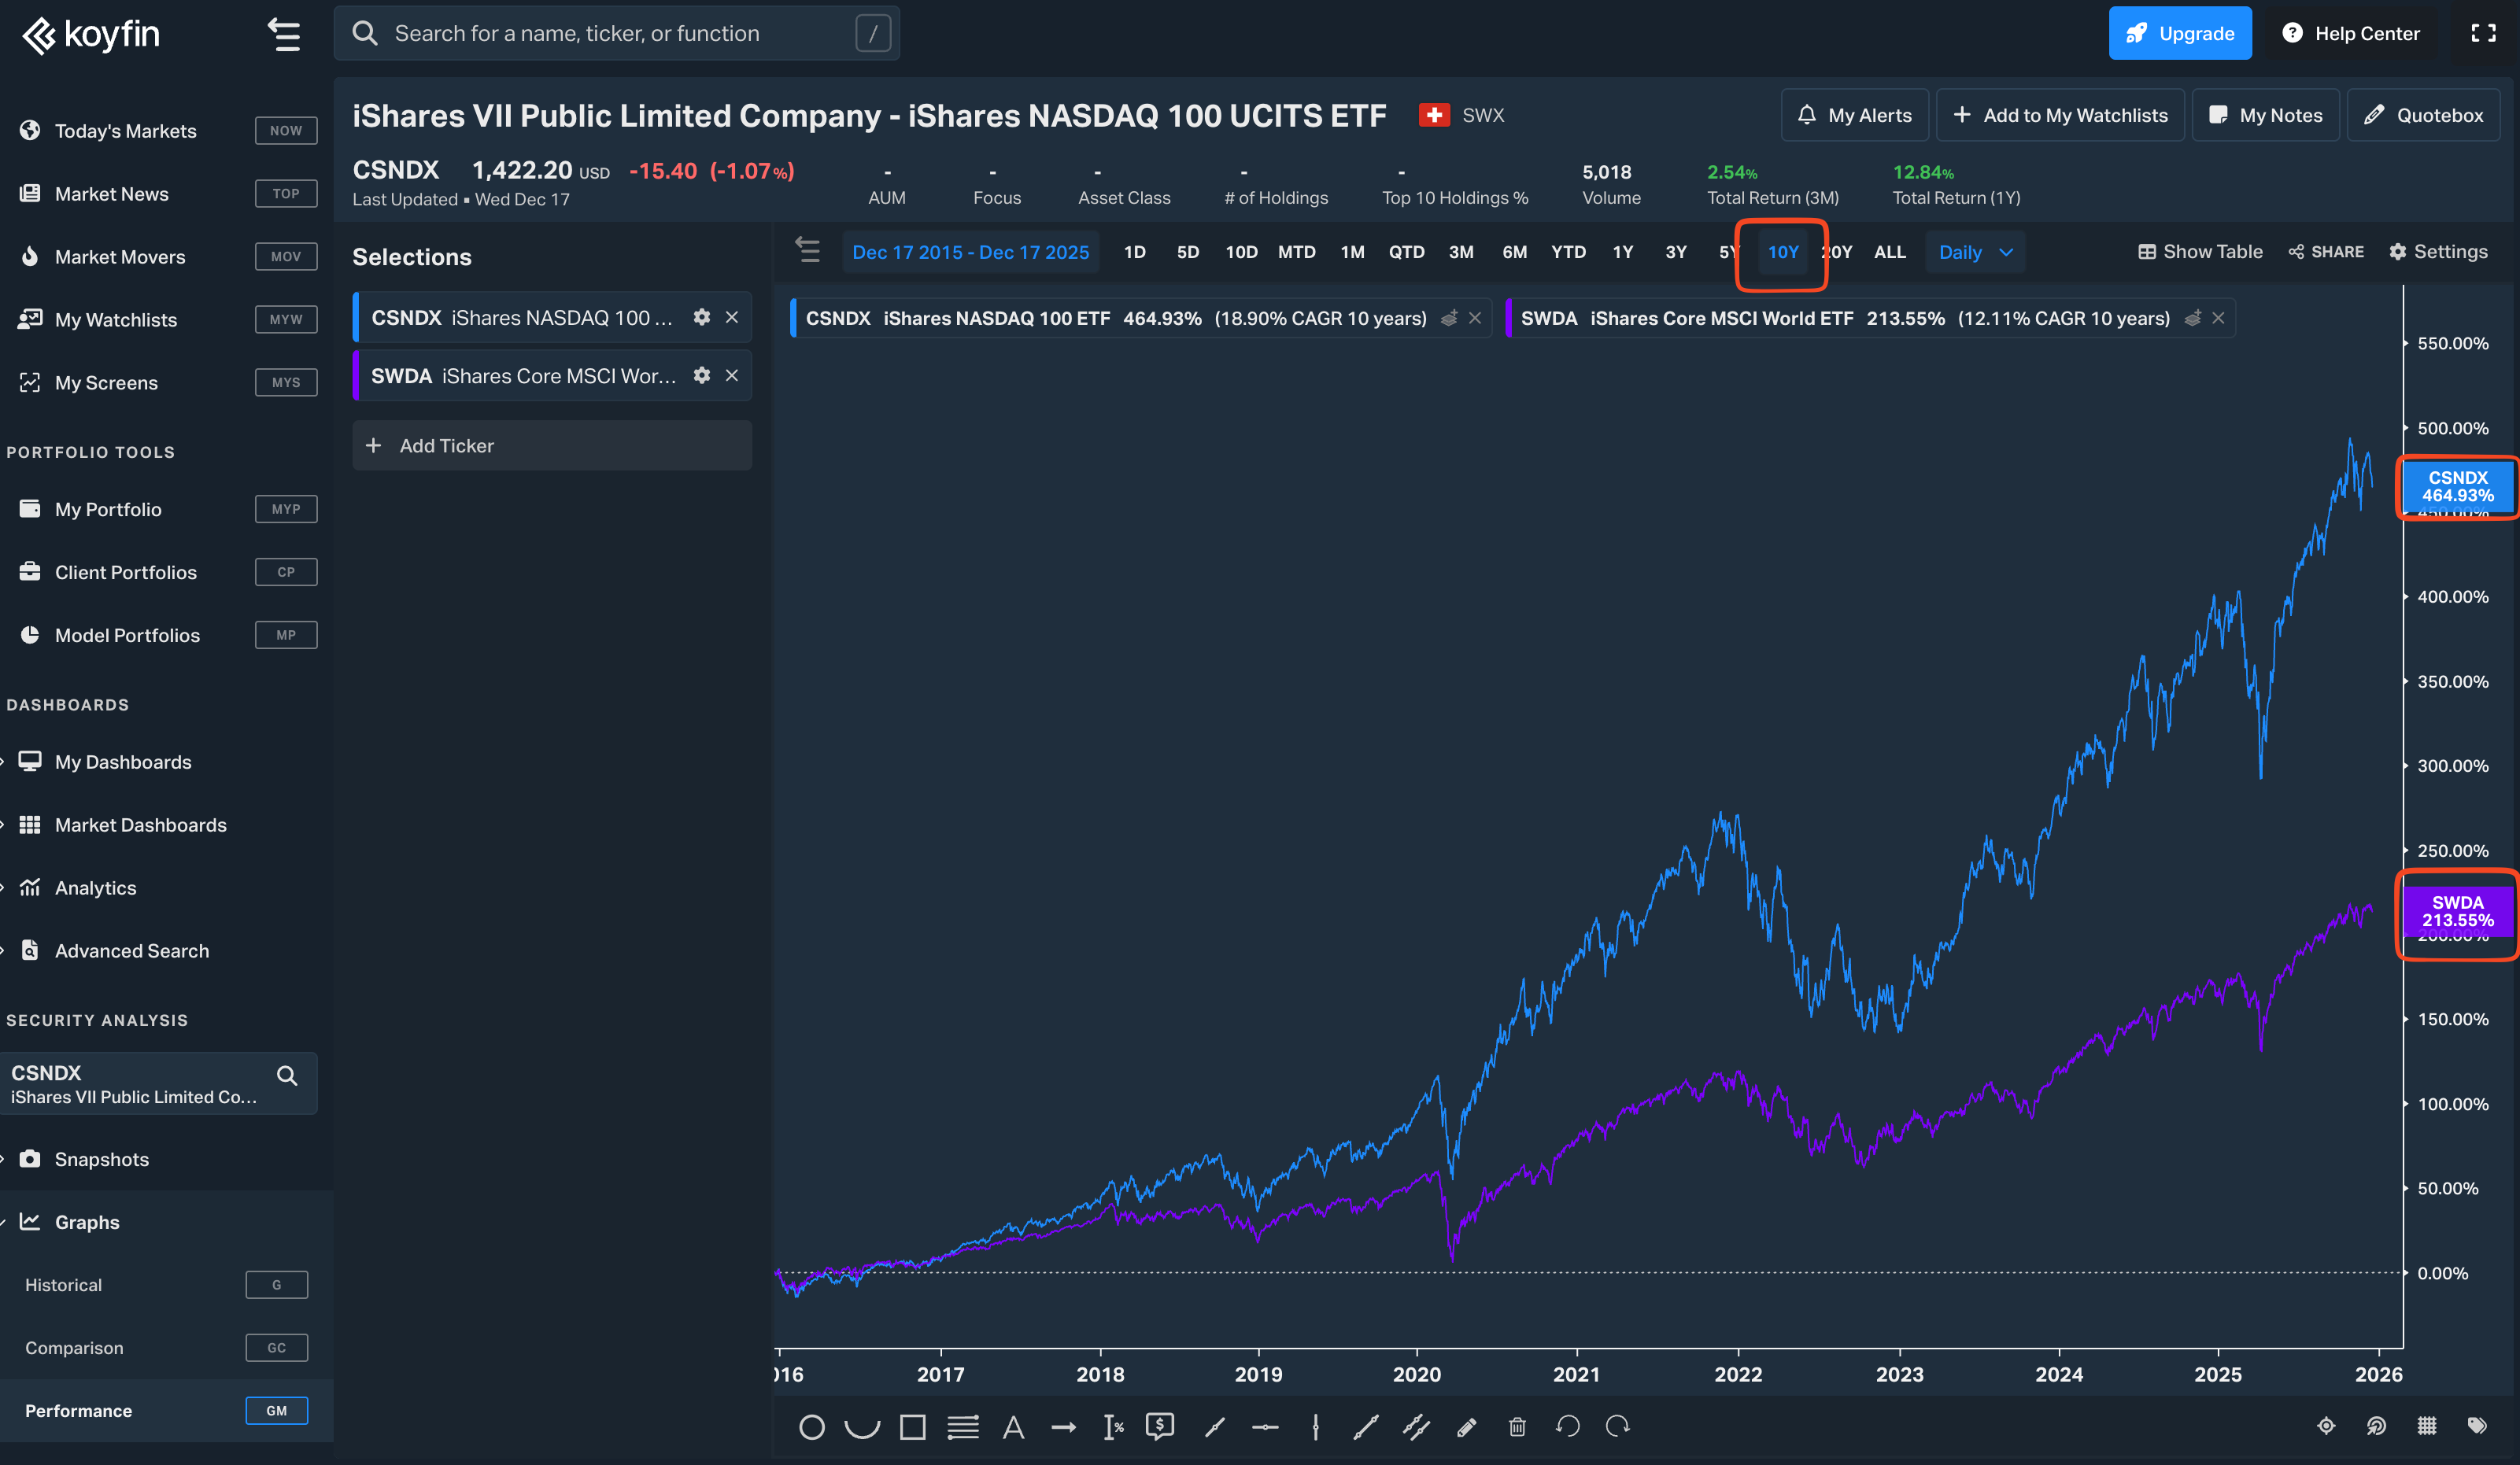Image resolution: width=2520 pixels, height=1465 pixels.
Task: Open the Daily interval dropdown
Action: pyautogui.click(x=1975, y=252)
